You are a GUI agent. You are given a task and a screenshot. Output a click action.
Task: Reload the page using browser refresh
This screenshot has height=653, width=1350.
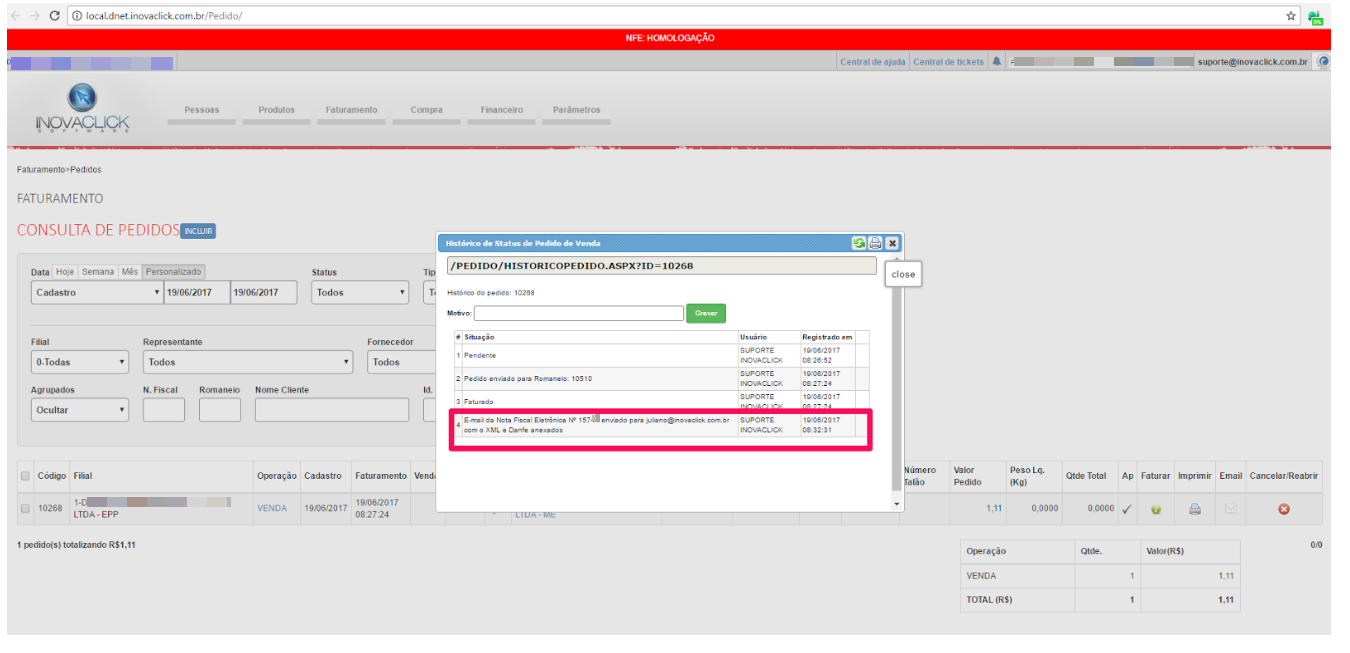pyautogui.click(x=54, y=16)
